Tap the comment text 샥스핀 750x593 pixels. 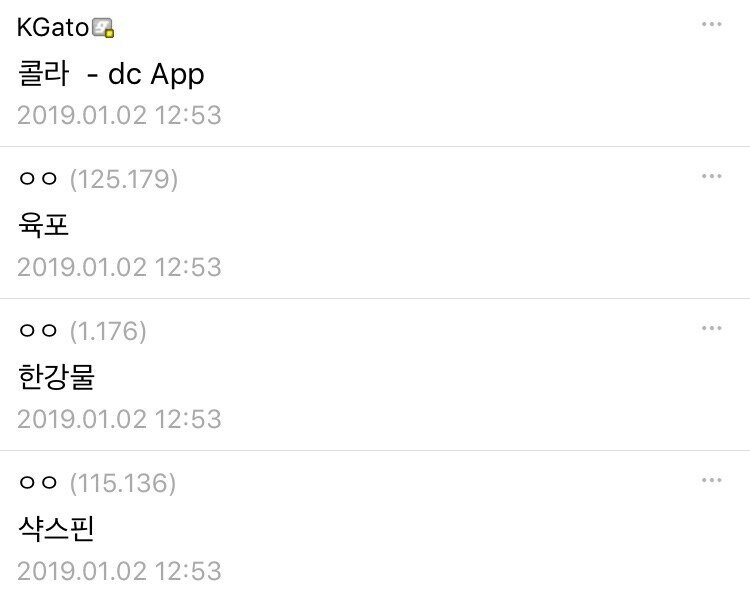[x=56, y=528]
